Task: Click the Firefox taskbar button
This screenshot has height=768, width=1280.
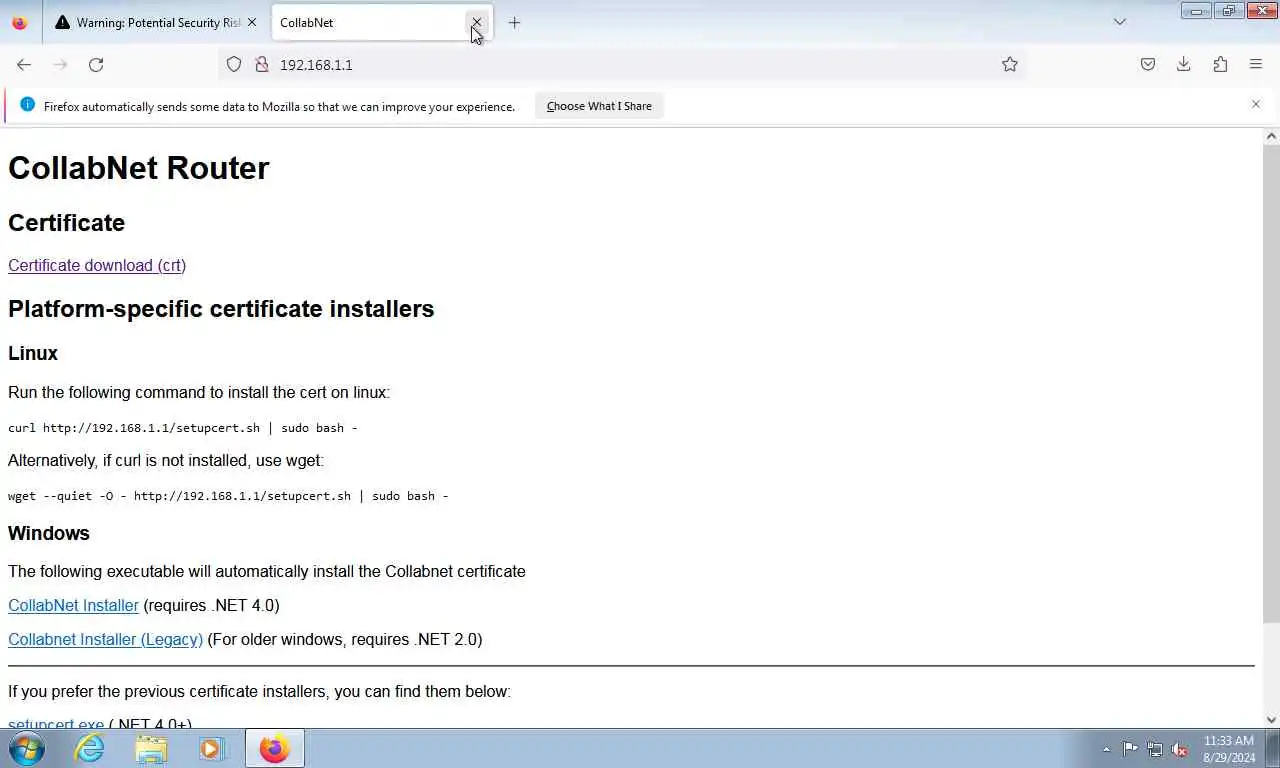Action: (274, 748)
